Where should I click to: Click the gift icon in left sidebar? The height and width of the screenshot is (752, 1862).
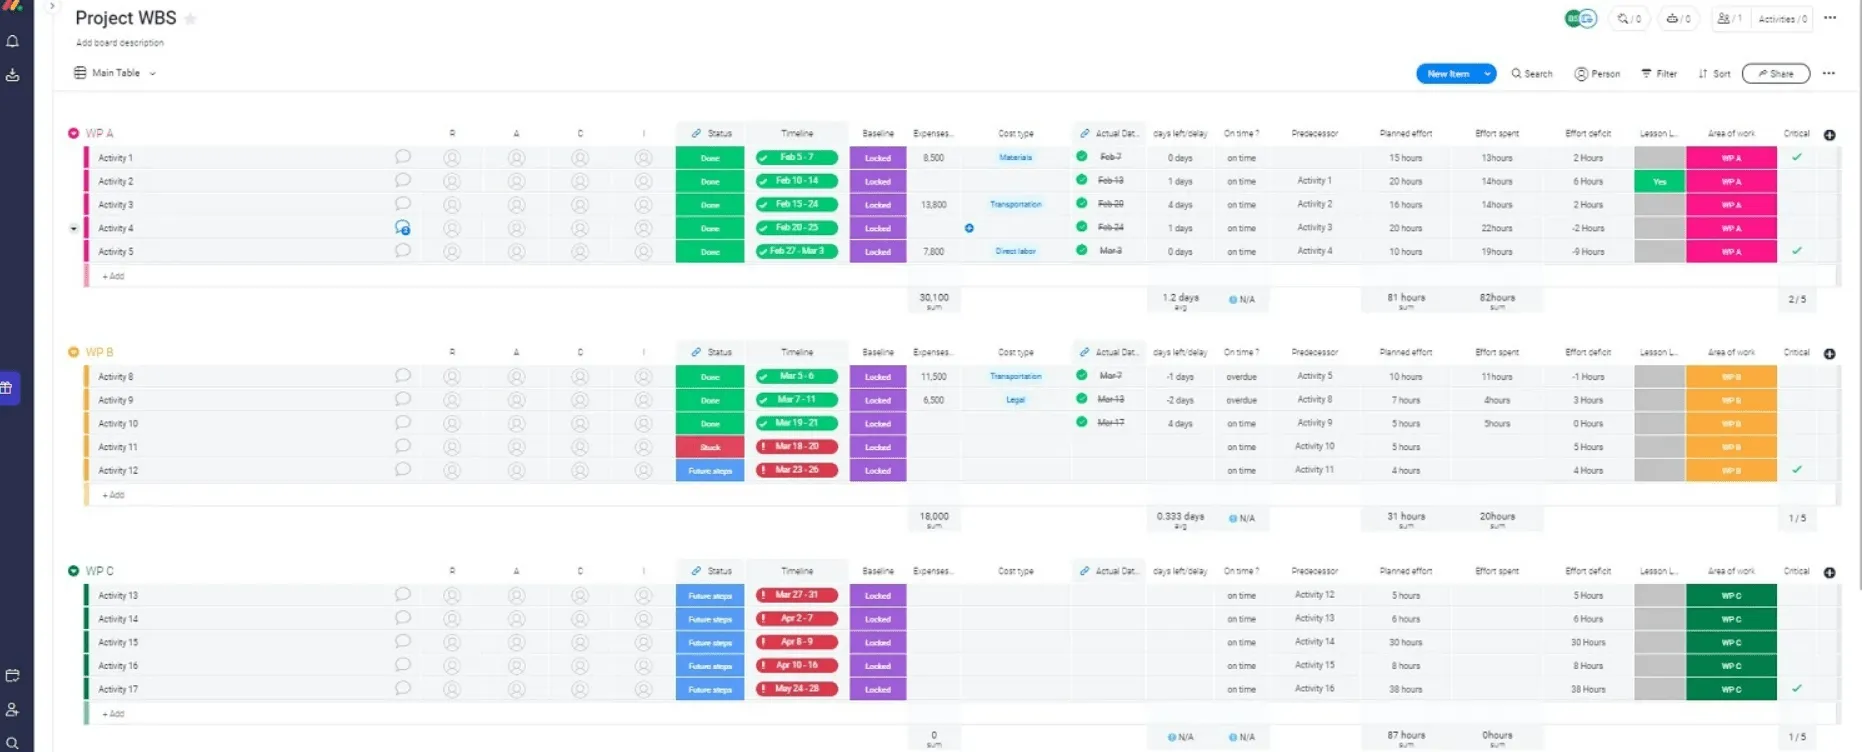tap(7, 388)
